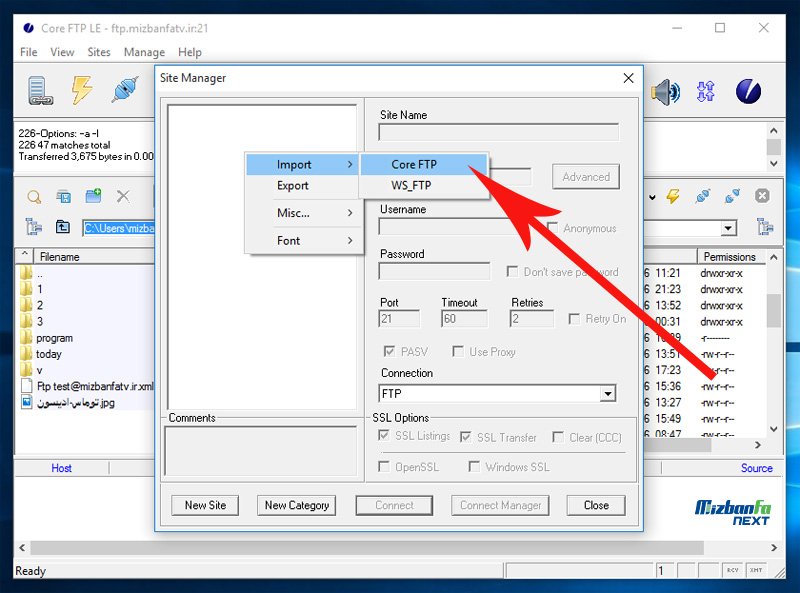Click the remote file list vertical scrollbar
Image resolution: width=800 pixels, height=593 pixels.
(x=773, y=311)
